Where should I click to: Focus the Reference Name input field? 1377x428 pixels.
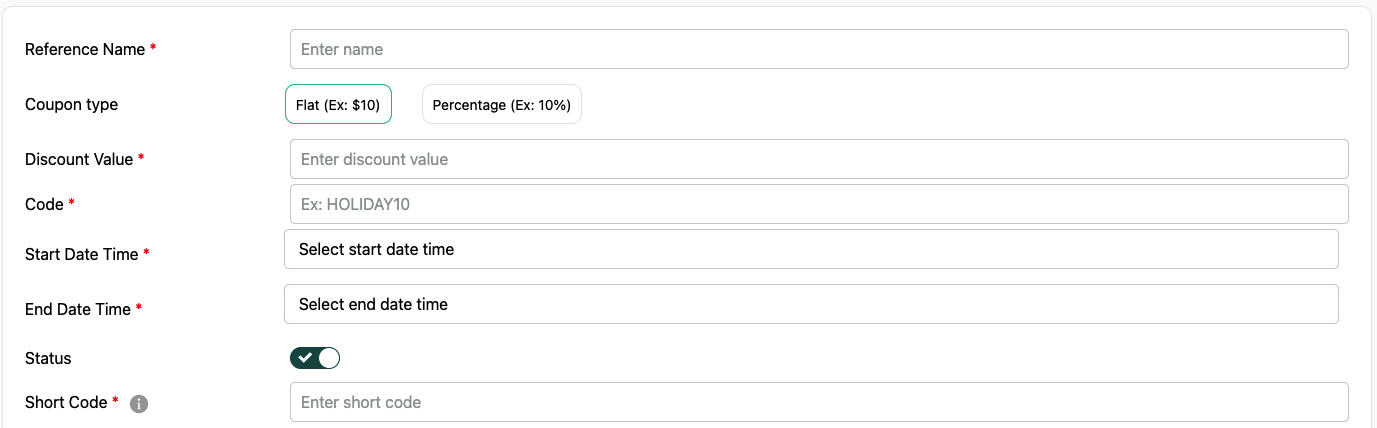(x=819, y=49)
